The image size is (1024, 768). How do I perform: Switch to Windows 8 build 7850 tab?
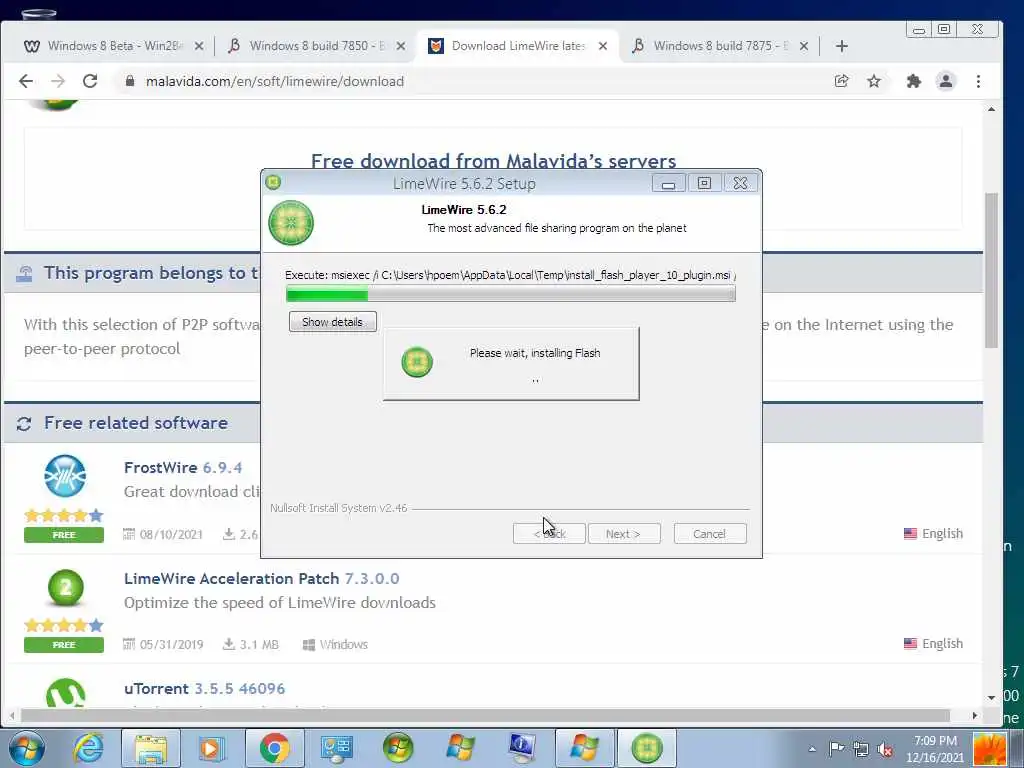317,46
